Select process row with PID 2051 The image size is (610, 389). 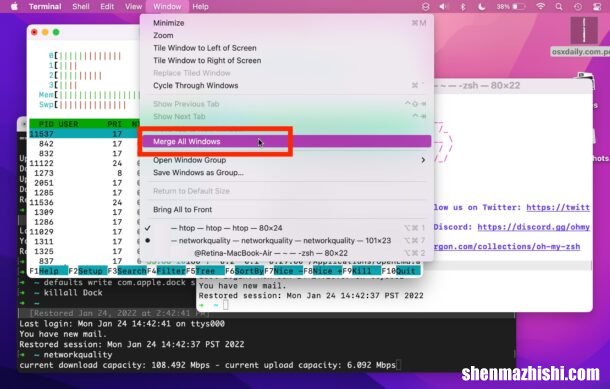point(84,183)
